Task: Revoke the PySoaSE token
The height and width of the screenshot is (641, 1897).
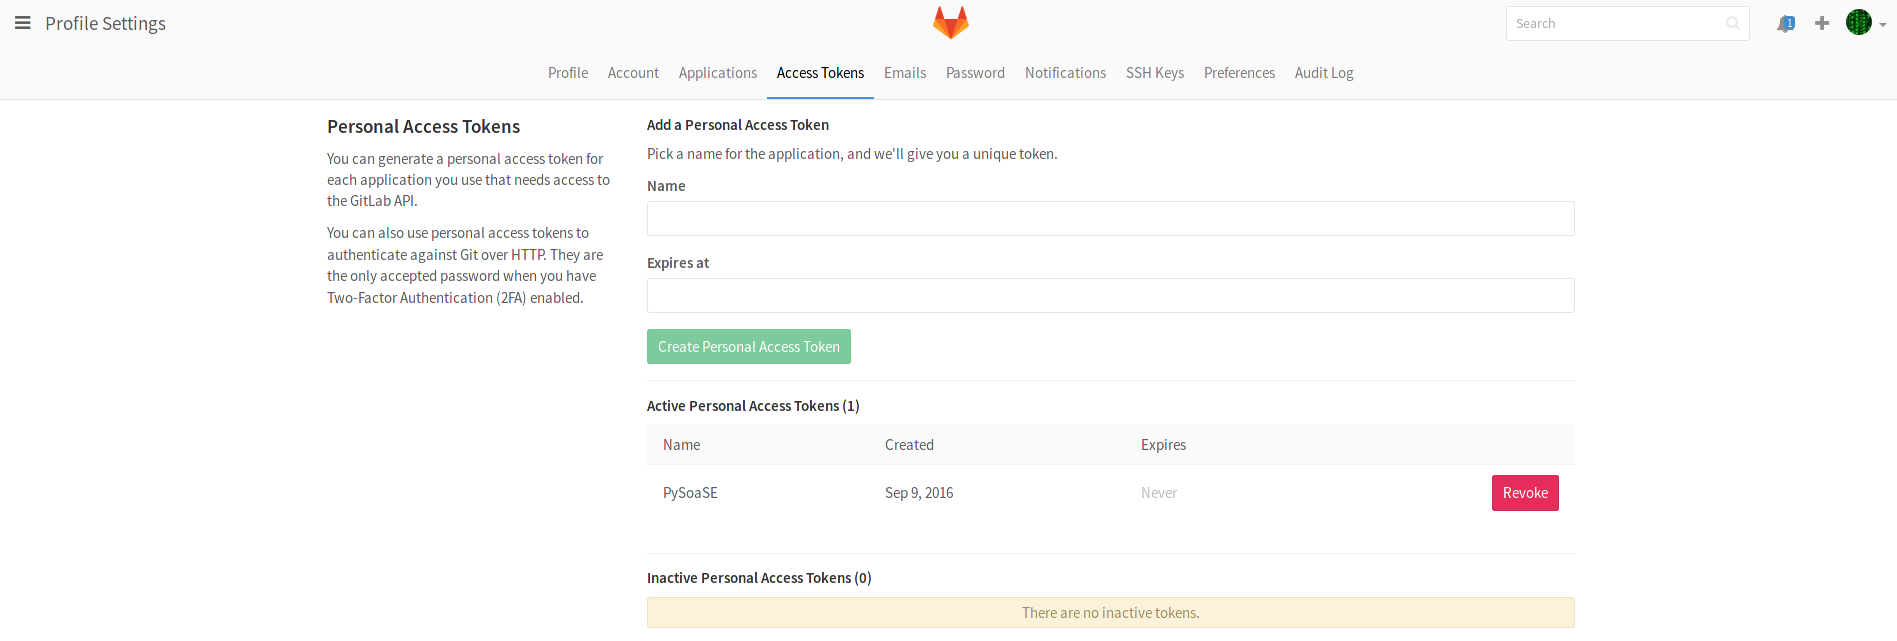Action: click(1525, 493)
